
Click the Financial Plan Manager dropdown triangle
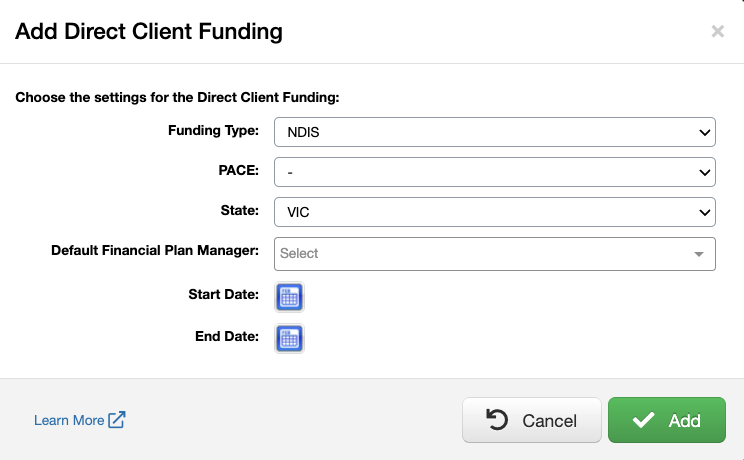click(699, 254)
